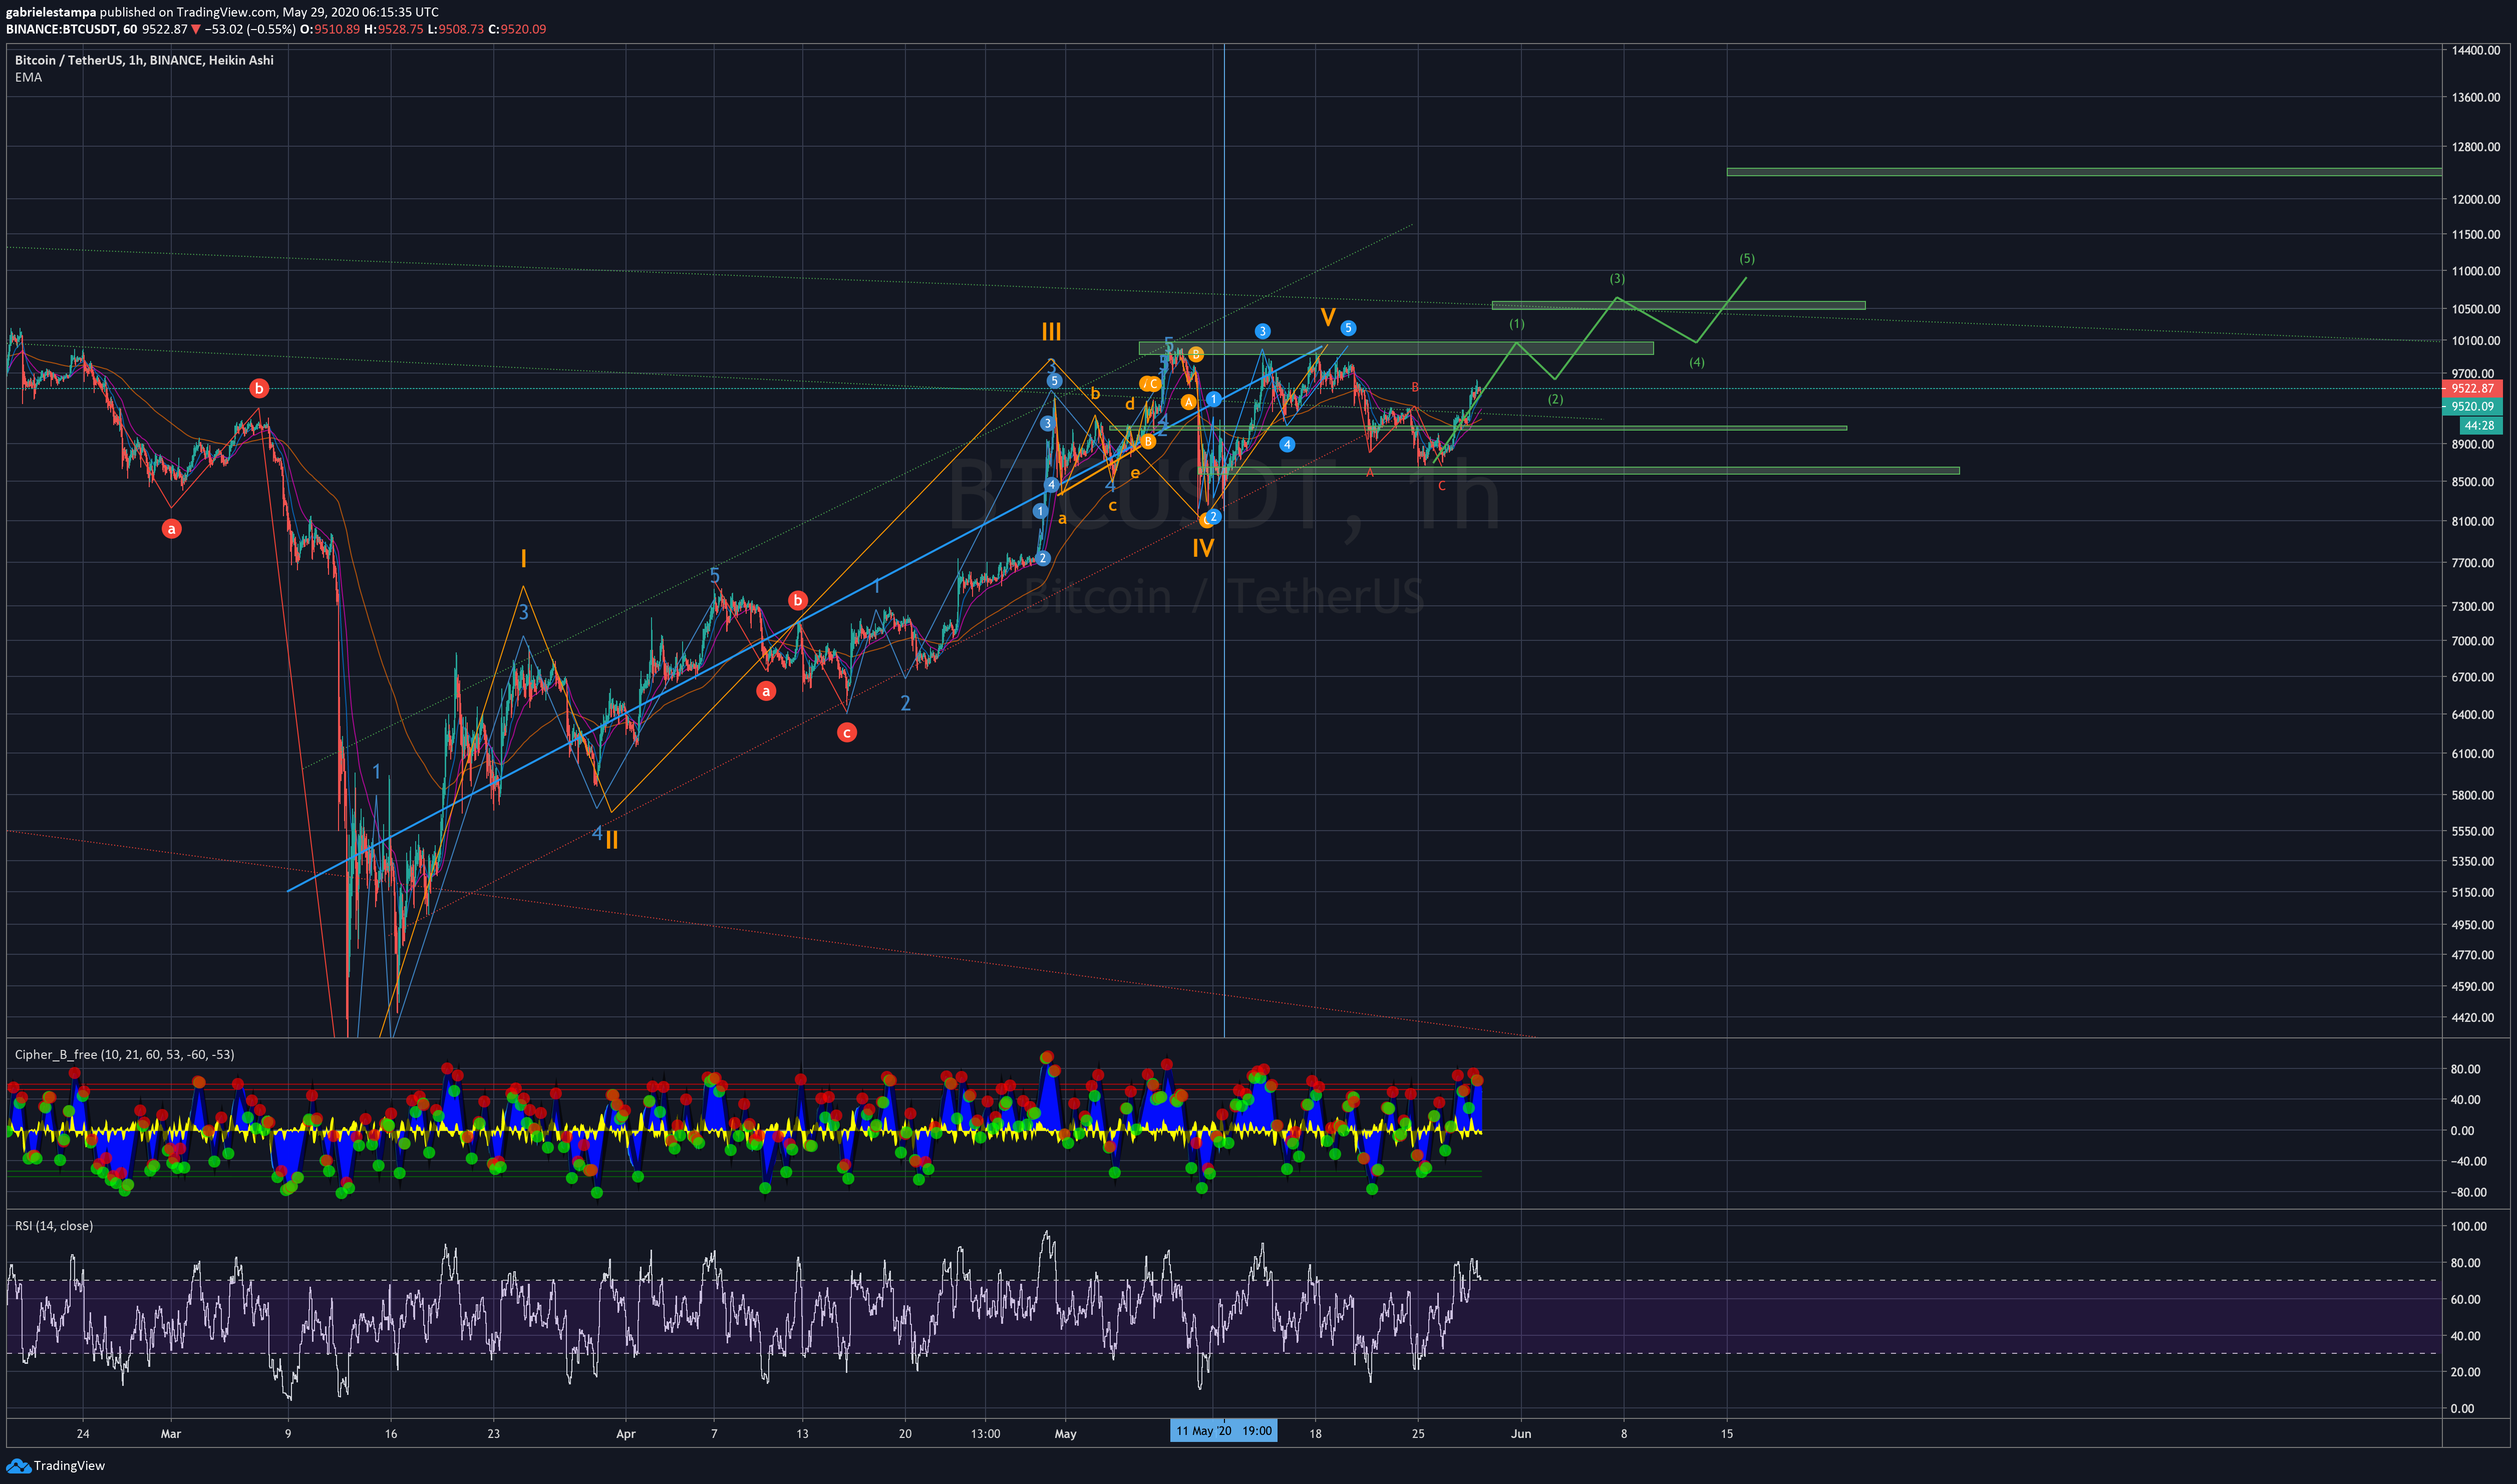Click the 13:00 time axis label

click(985, 1433)
